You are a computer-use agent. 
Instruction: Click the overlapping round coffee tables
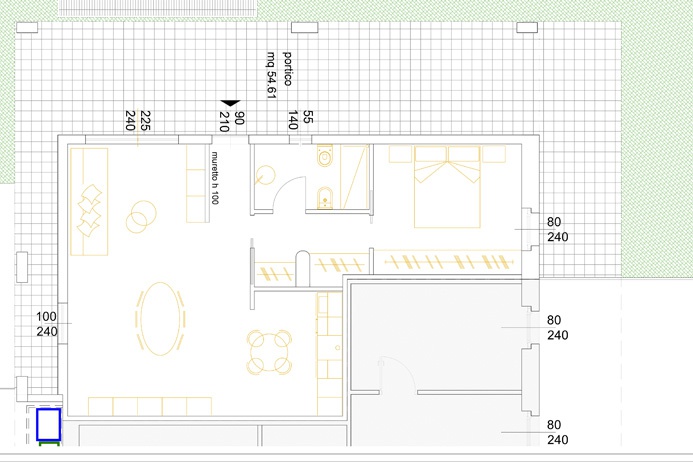[141, 215]
